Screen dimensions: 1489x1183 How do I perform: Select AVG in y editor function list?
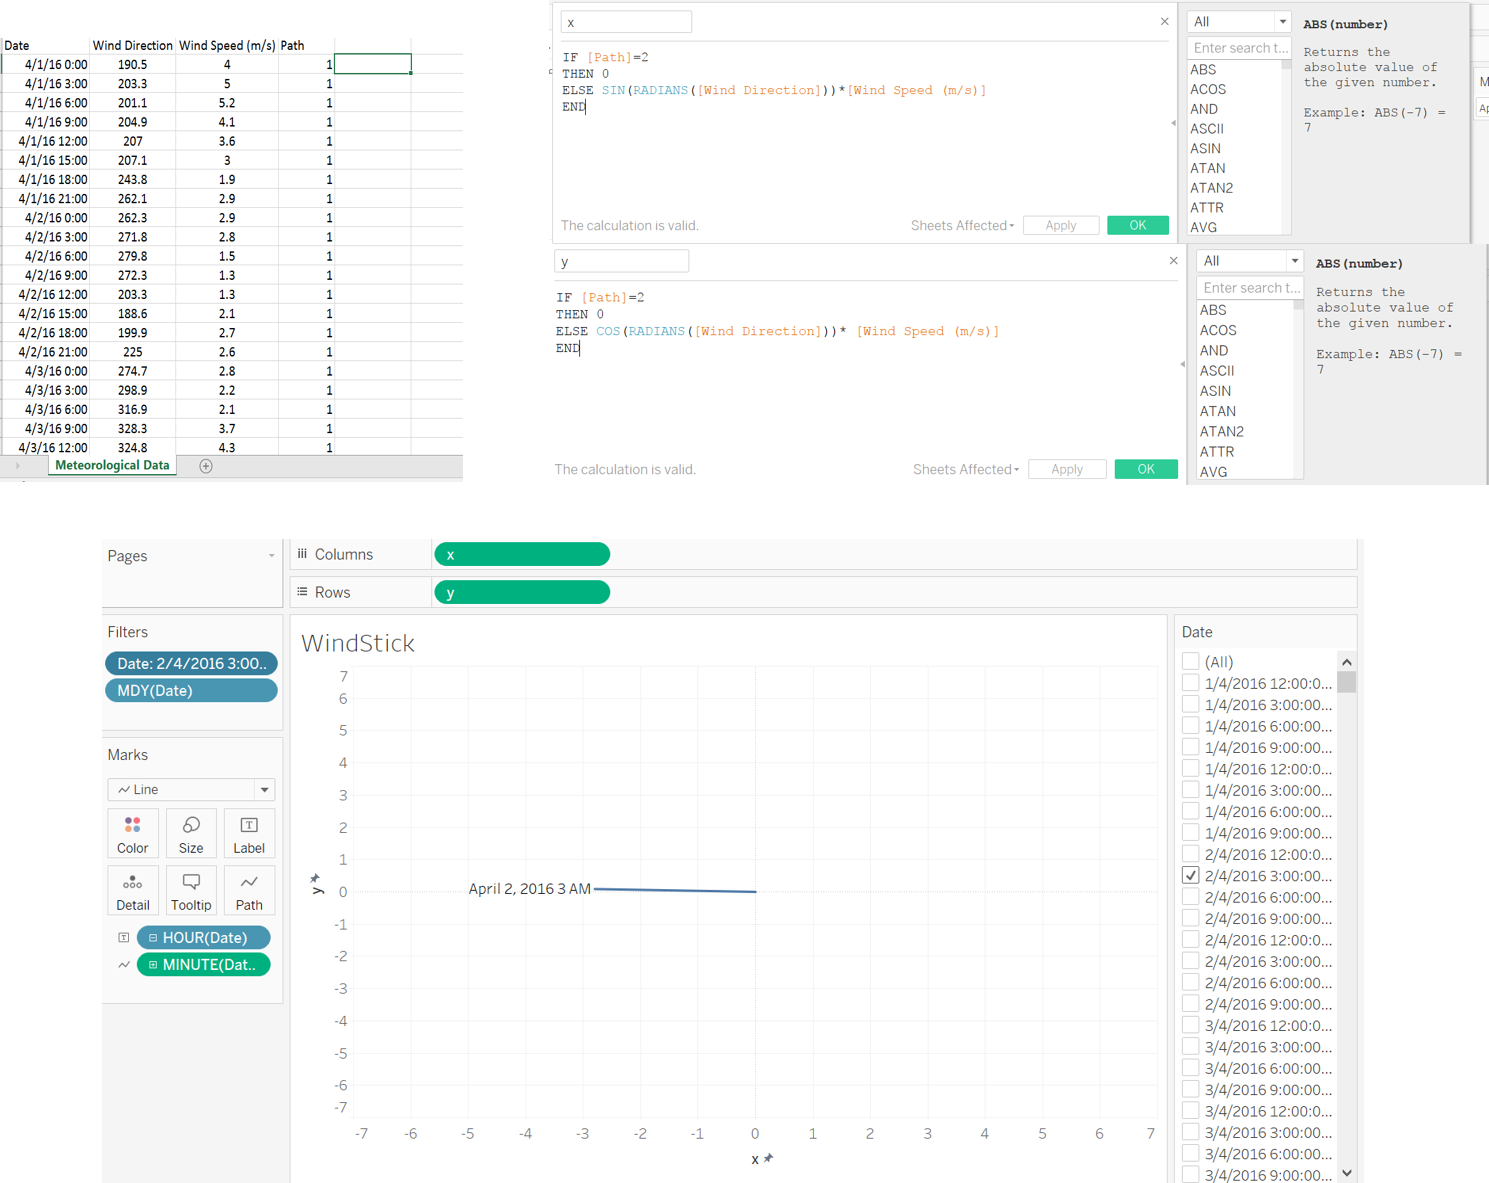coord(1214,472)
